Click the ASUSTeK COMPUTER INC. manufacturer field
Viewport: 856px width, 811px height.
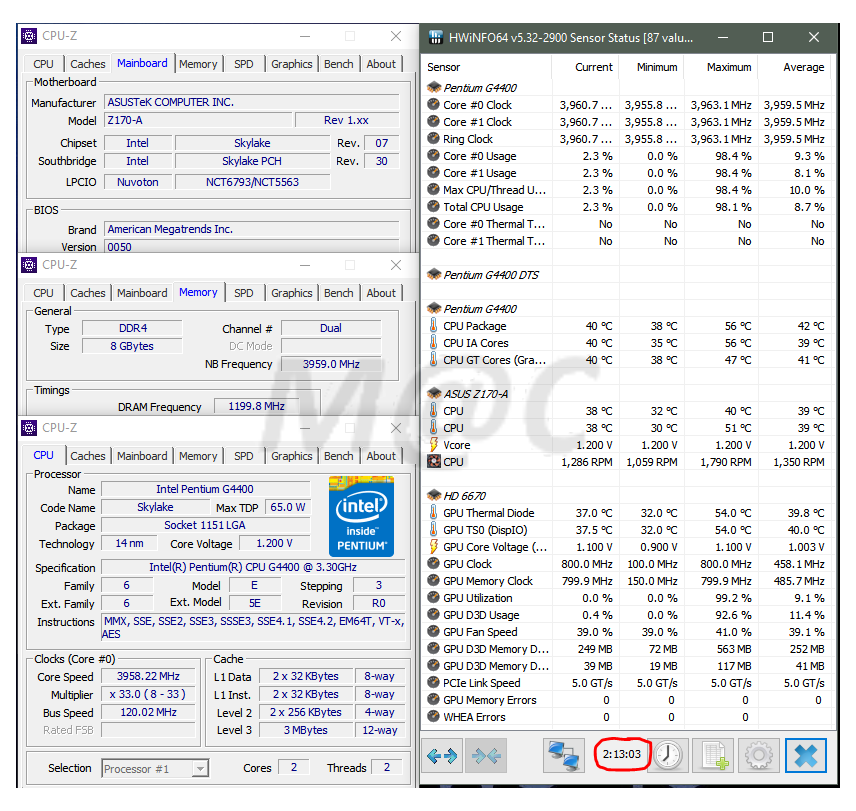click(251, 102)
